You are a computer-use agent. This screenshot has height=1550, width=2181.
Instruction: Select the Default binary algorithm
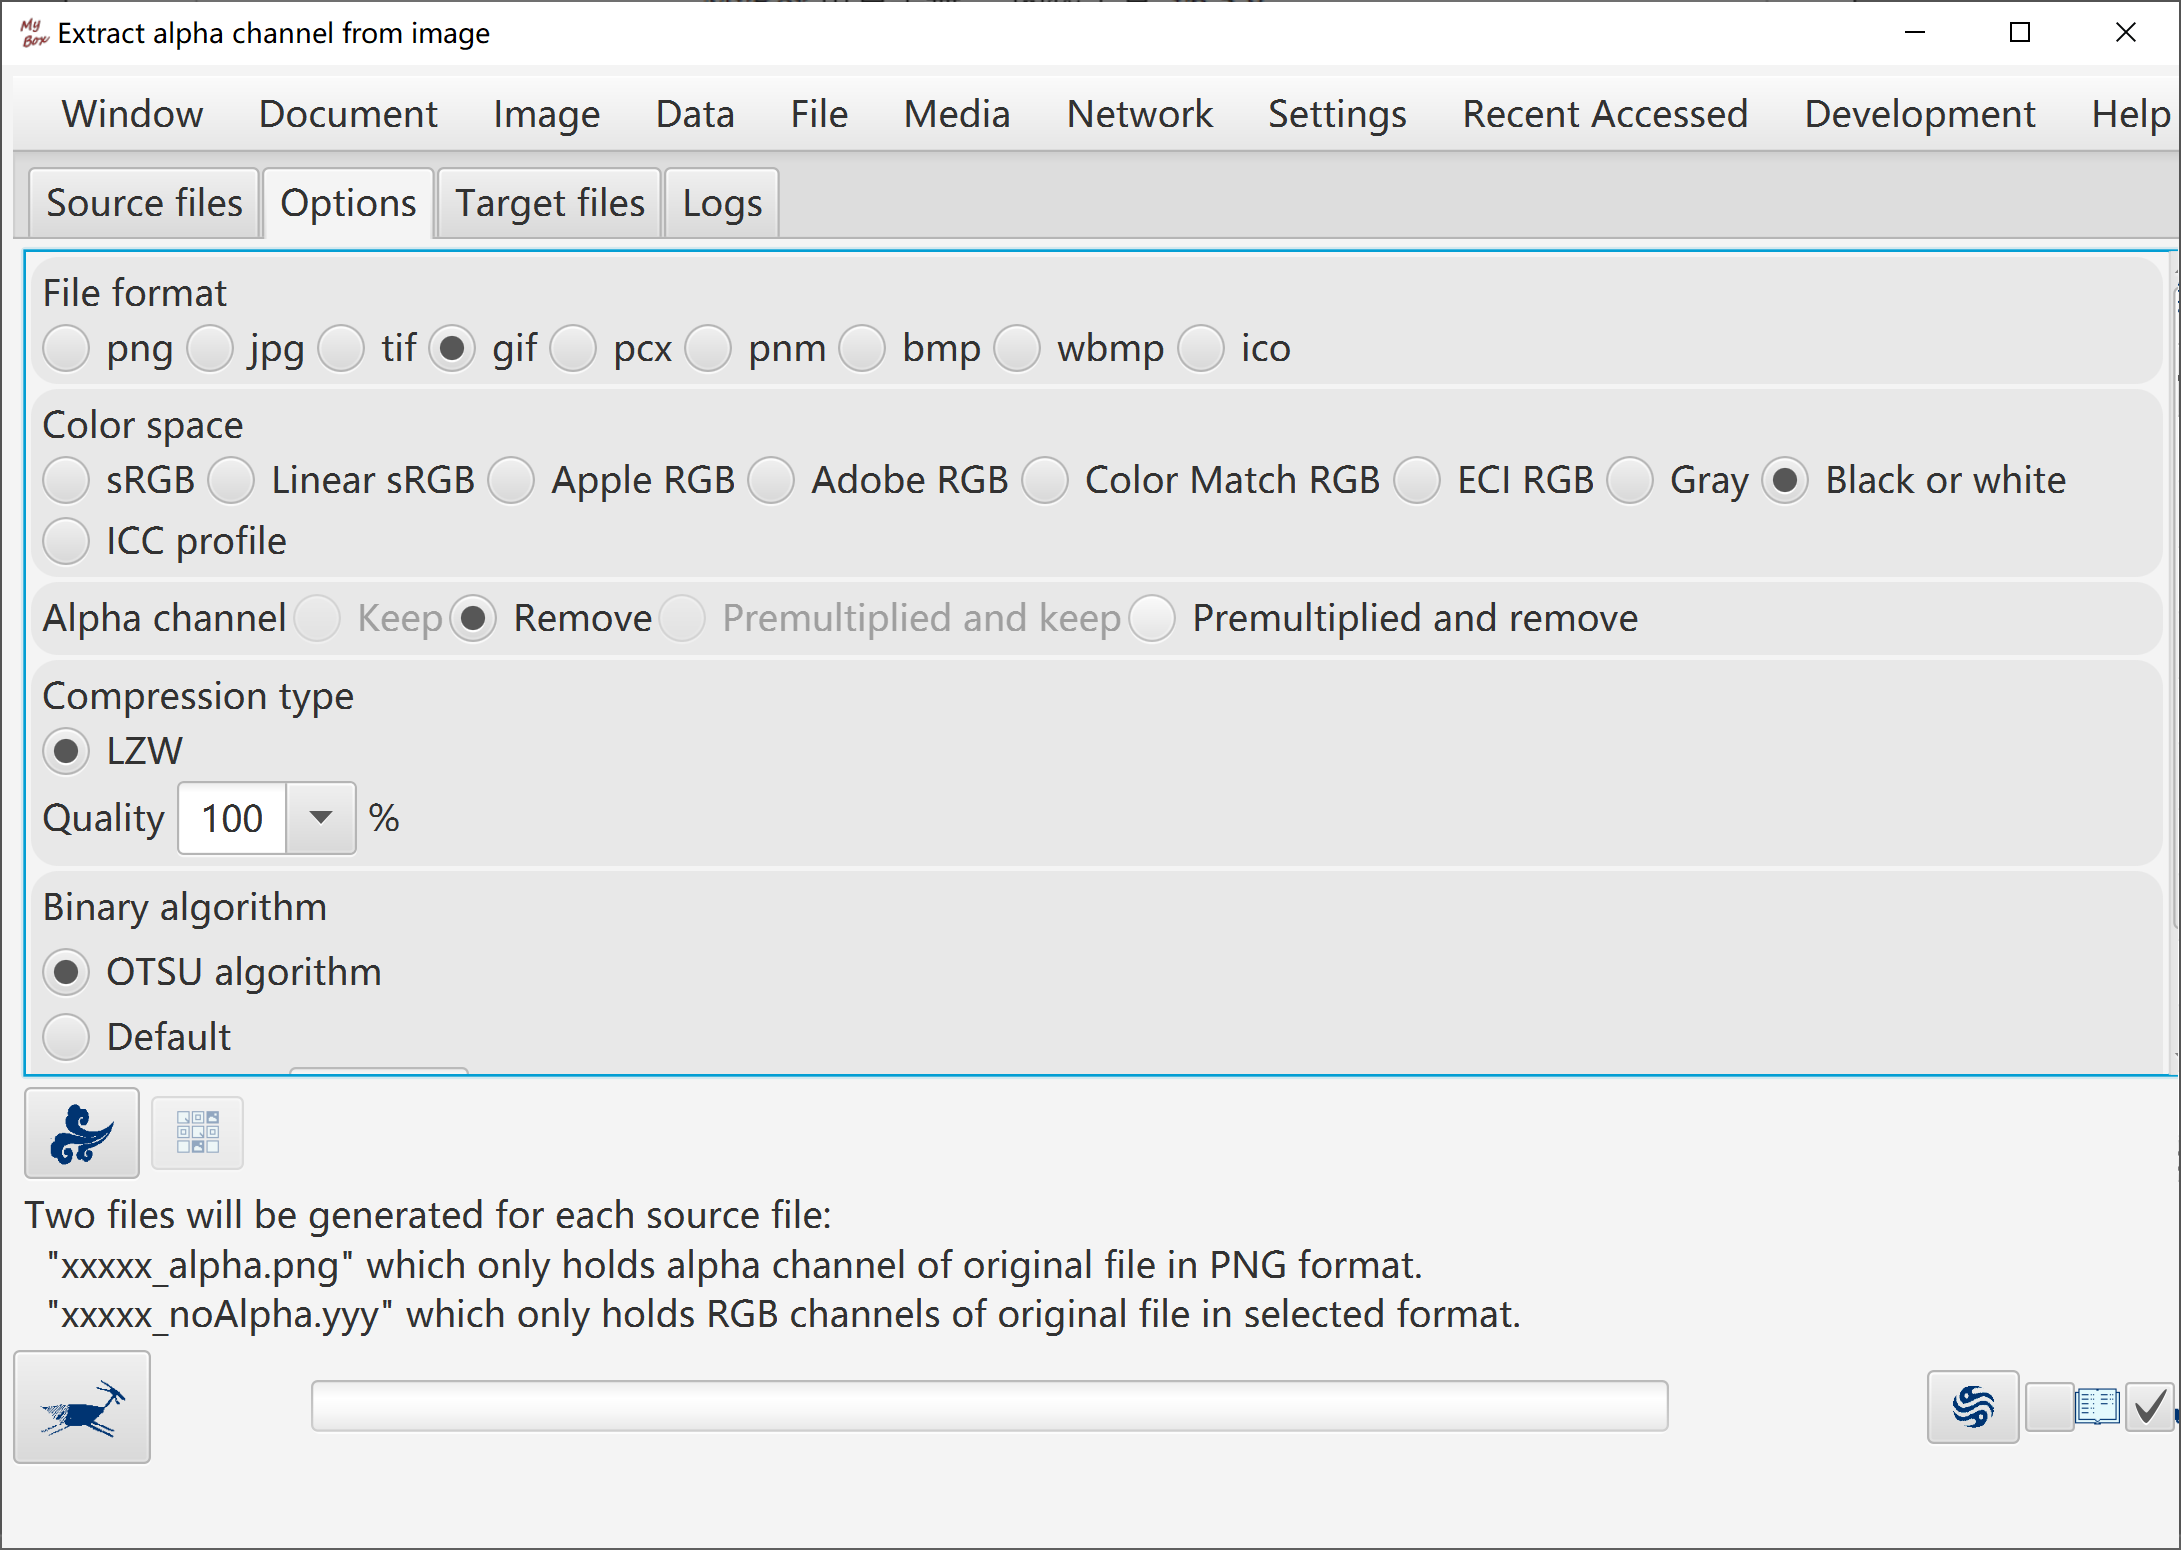click(67, 1037)
